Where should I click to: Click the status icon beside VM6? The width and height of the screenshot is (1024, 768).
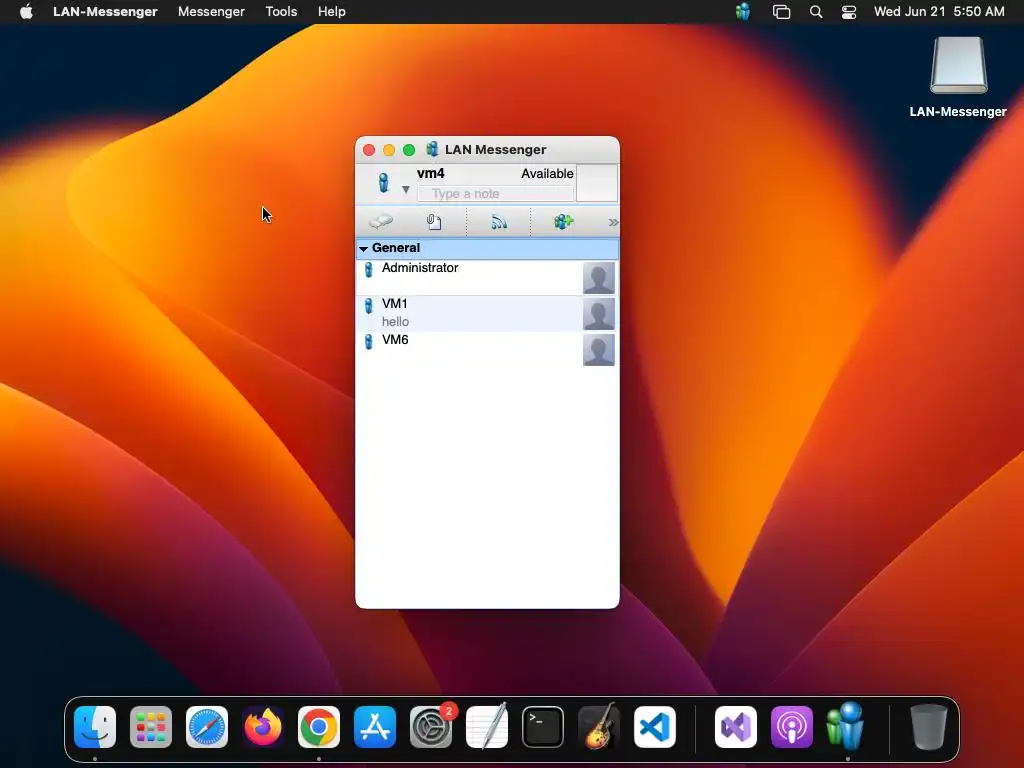[x=368, y=341]
